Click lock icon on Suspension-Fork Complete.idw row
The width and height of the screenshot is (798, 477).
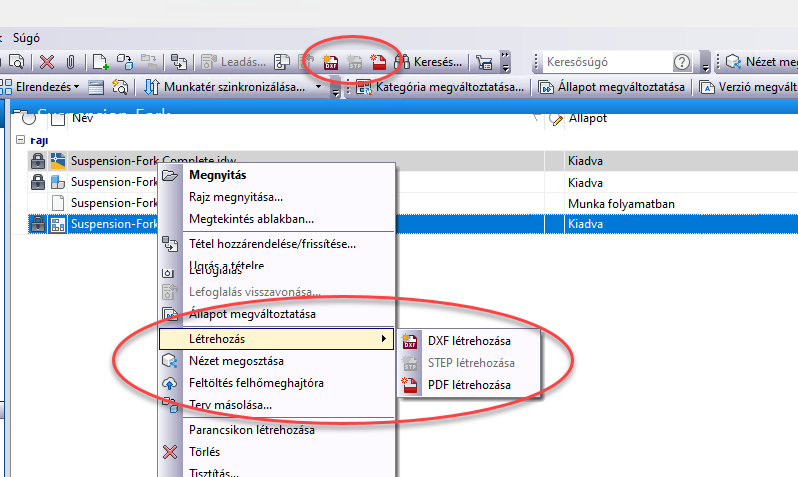(x=38, y=161)
